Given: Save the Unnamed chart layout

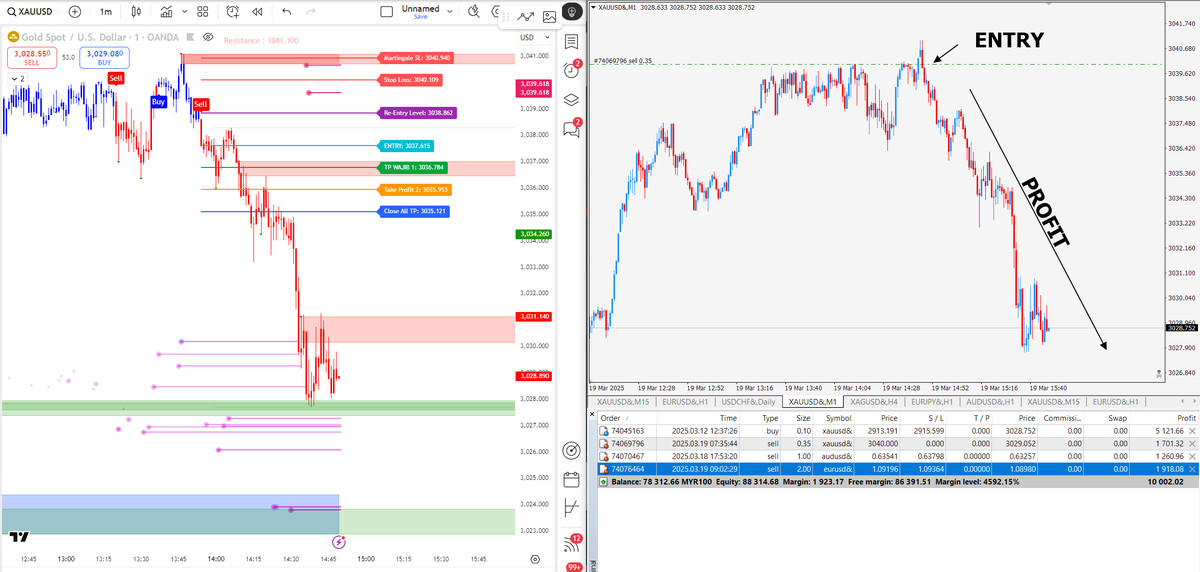Looking at the screenshot, I should click(x=420, y=17).
